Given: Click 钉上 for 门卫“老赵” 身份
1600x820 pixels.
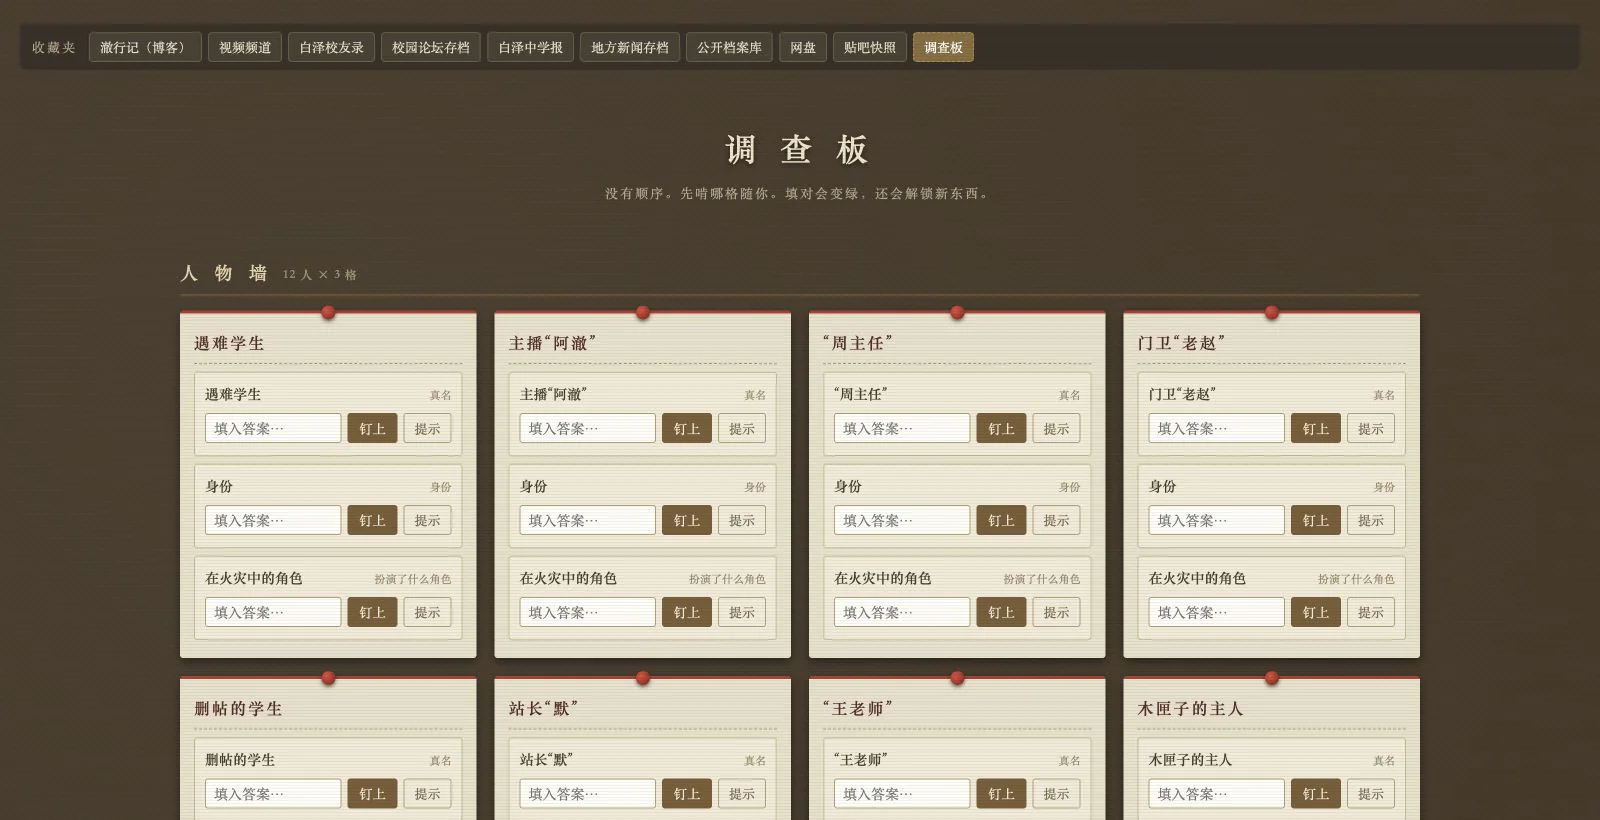Looking at the screenshot, I should [1315, 520].
